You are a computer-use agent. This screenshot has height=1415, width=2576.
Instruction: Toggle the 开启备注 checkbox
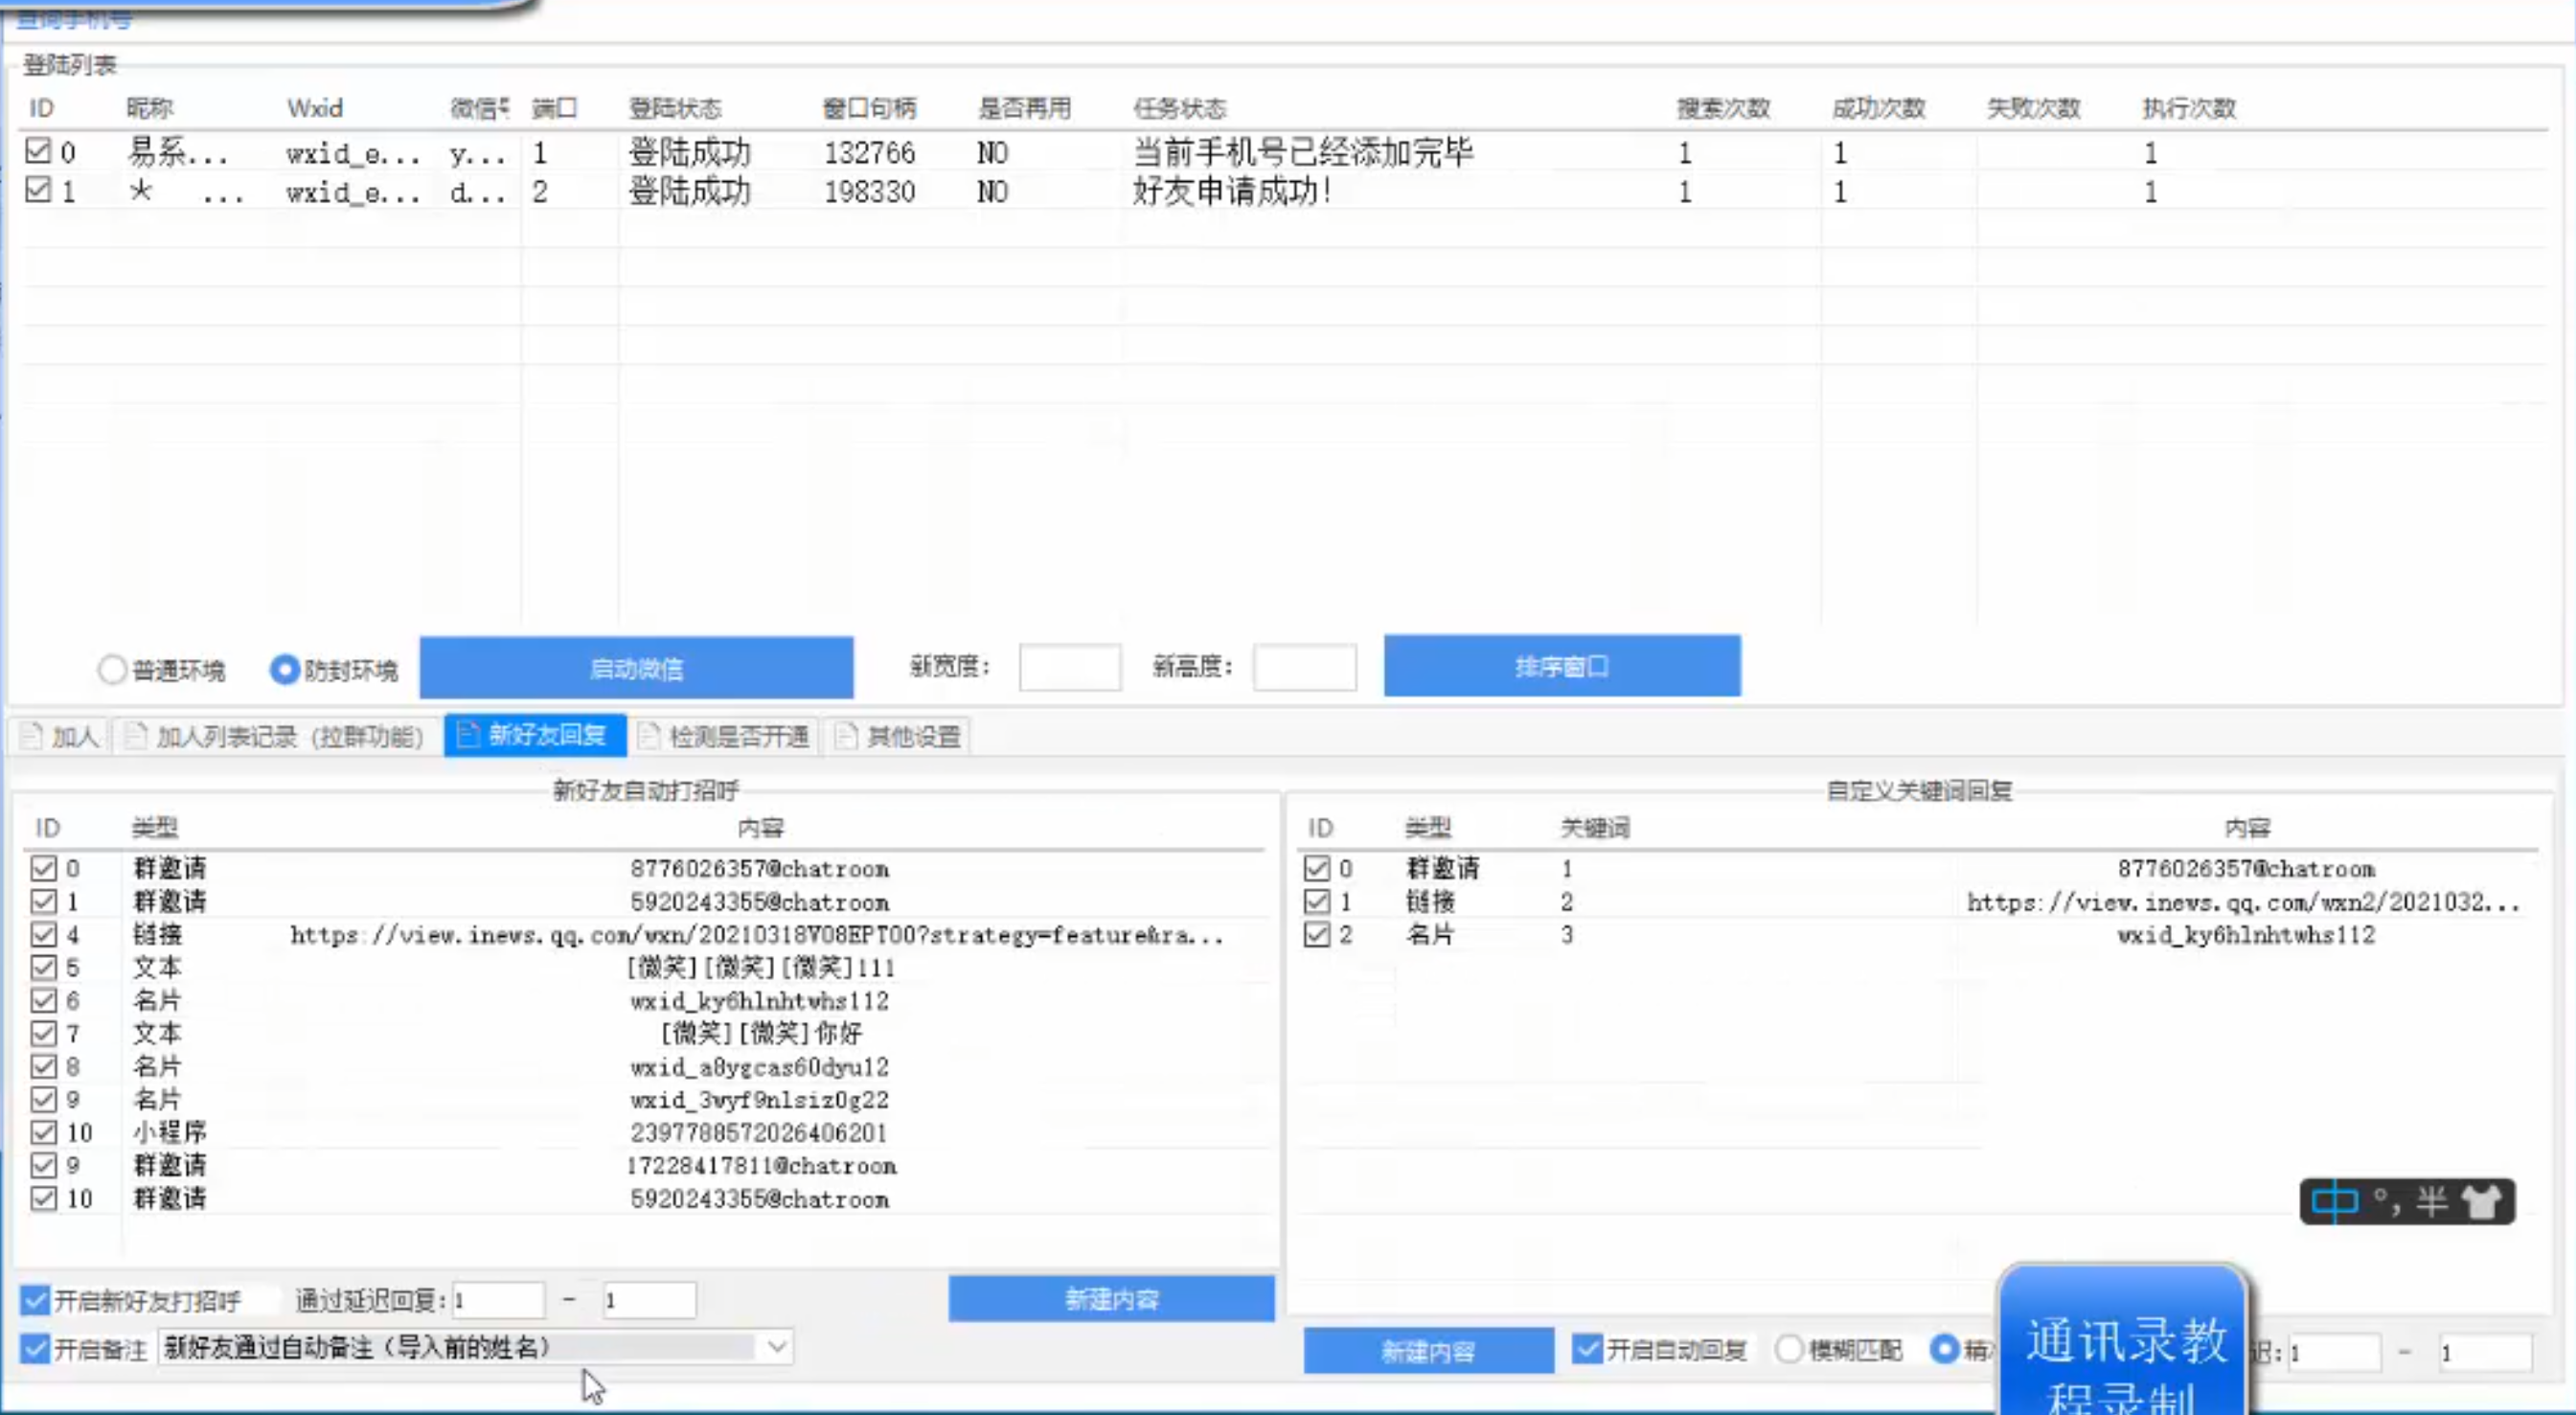coord(35,1349)
